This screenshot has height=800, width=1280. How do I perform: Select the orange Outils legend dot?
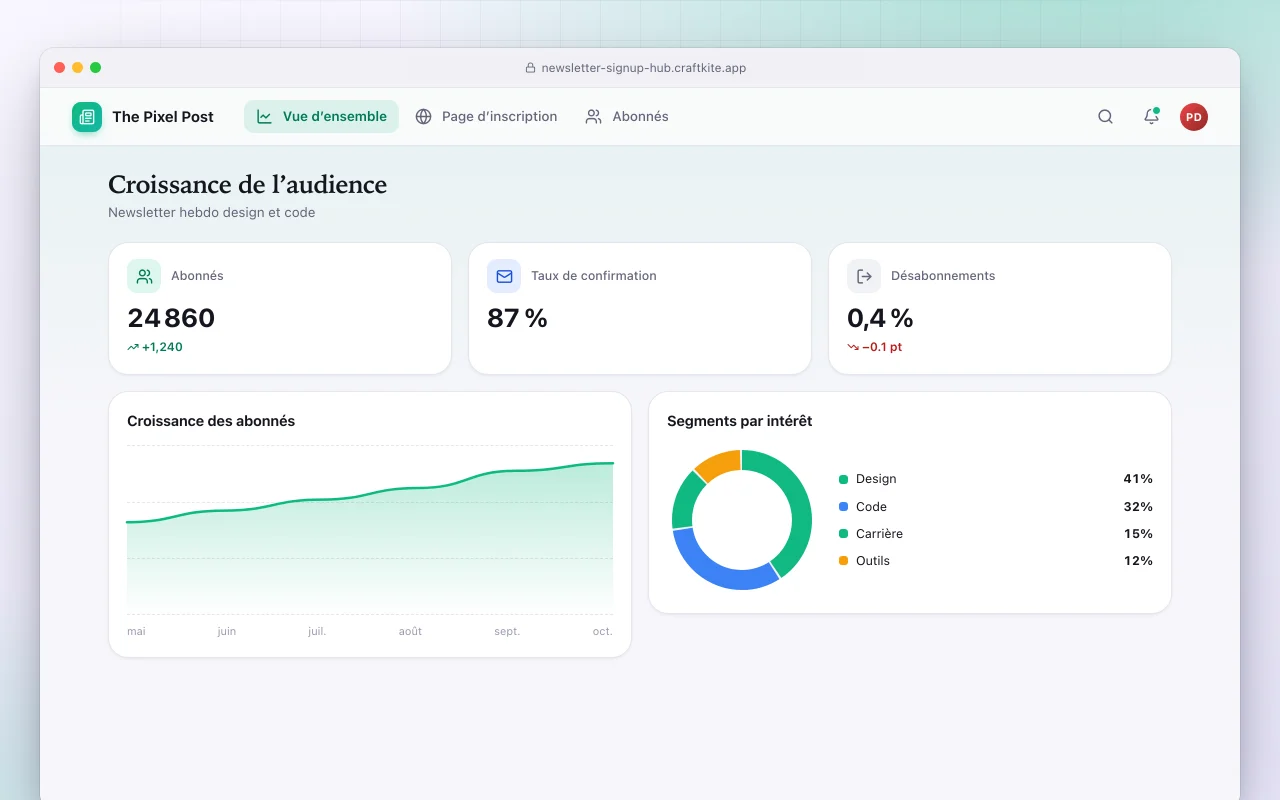(x=843, y=561)
